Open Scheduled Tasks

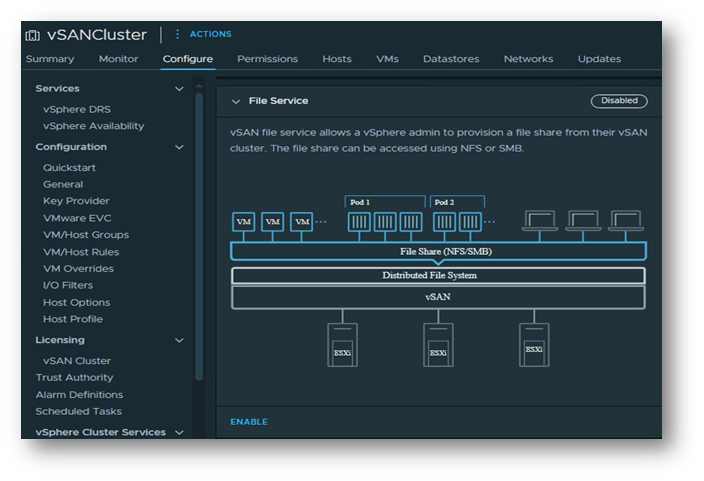point(79,411)
